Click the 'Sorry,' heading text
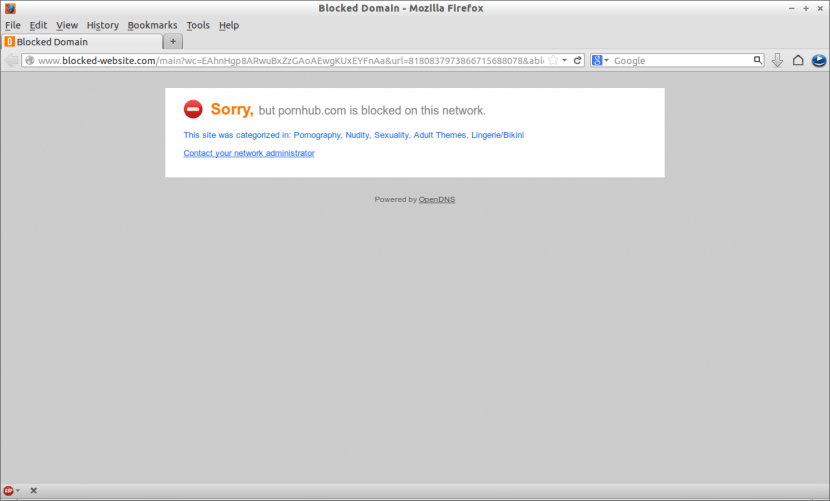 [232, 109]
